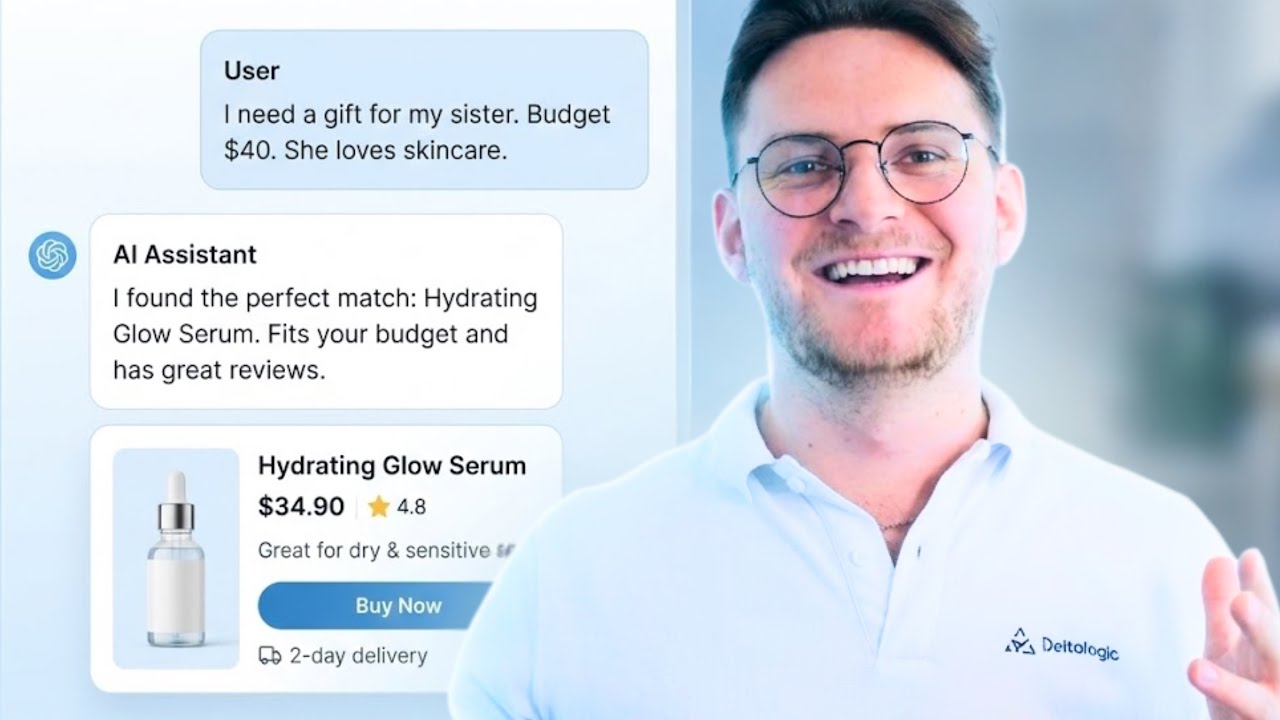Click the Great for dry & sensitive description
The image size is (1280, 720).
tap(385, 550)
